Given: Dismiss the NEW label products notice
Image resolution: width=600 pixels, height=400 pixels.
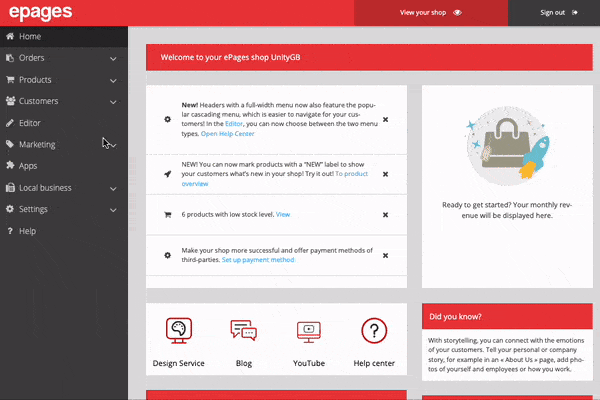Looking at the screenshot, I should 385,174.
